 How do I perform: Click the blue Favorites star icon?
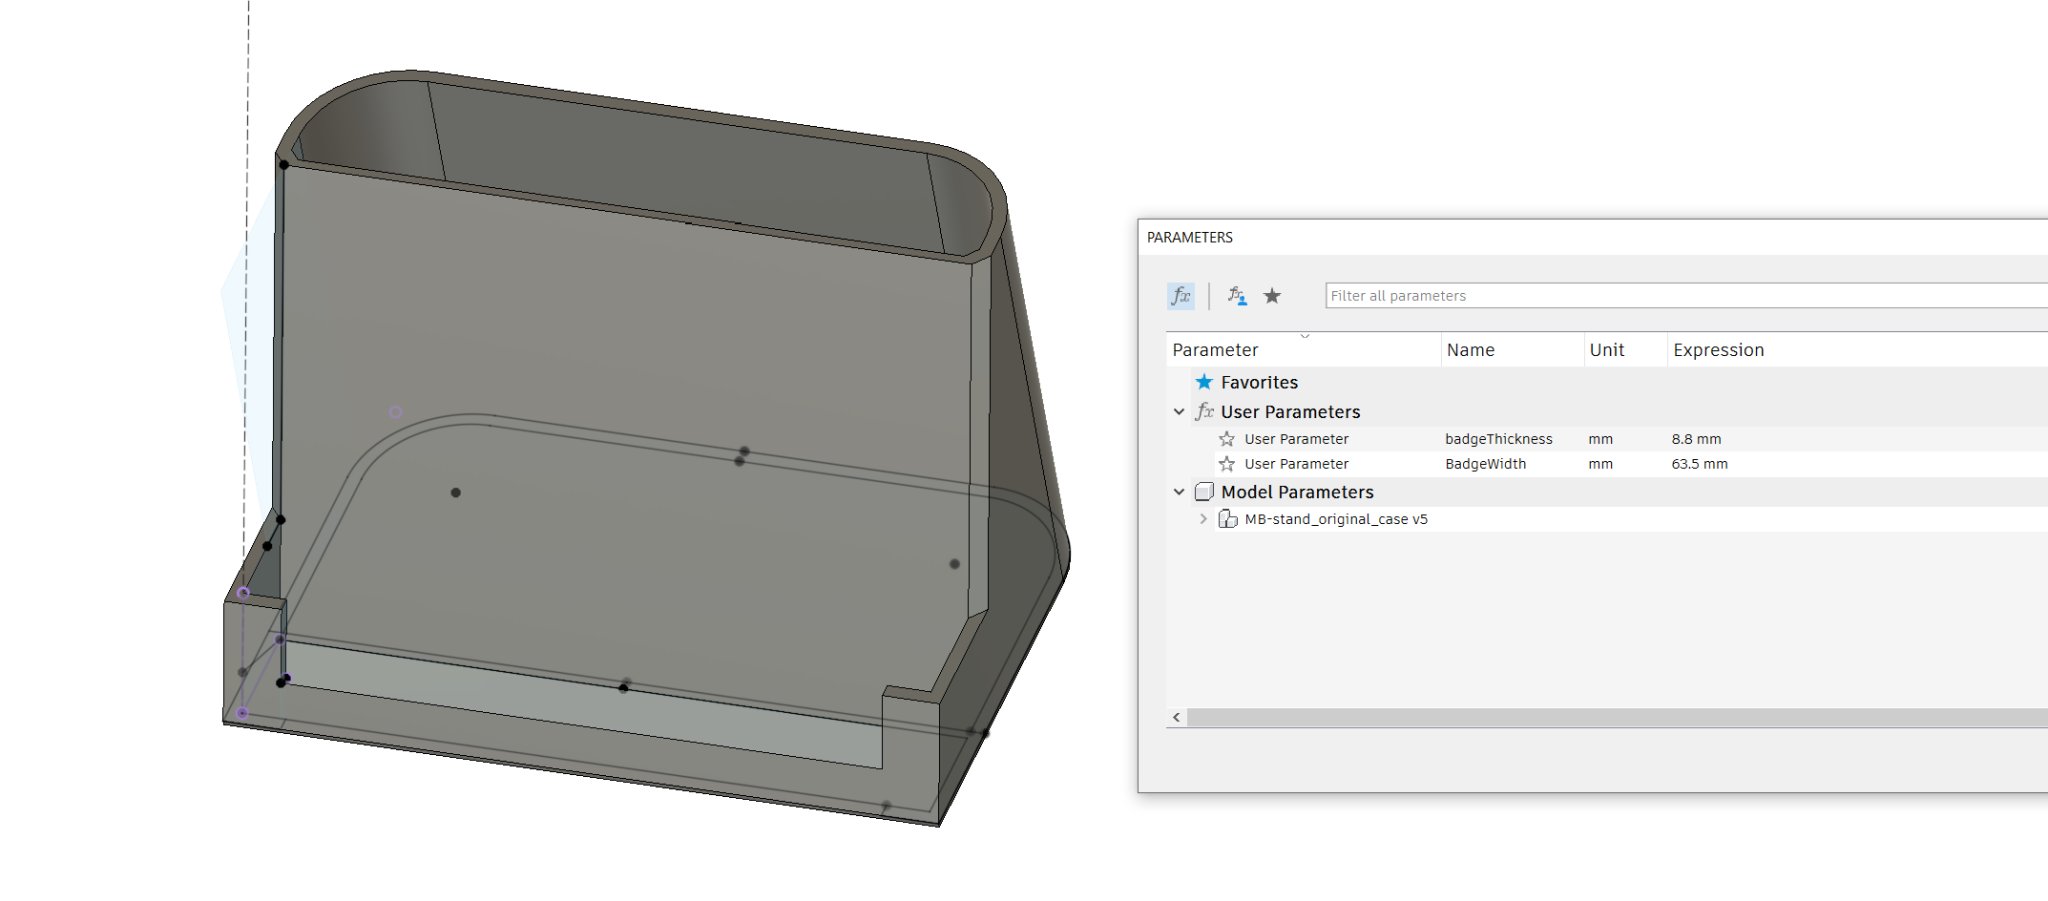[1204, 382]
